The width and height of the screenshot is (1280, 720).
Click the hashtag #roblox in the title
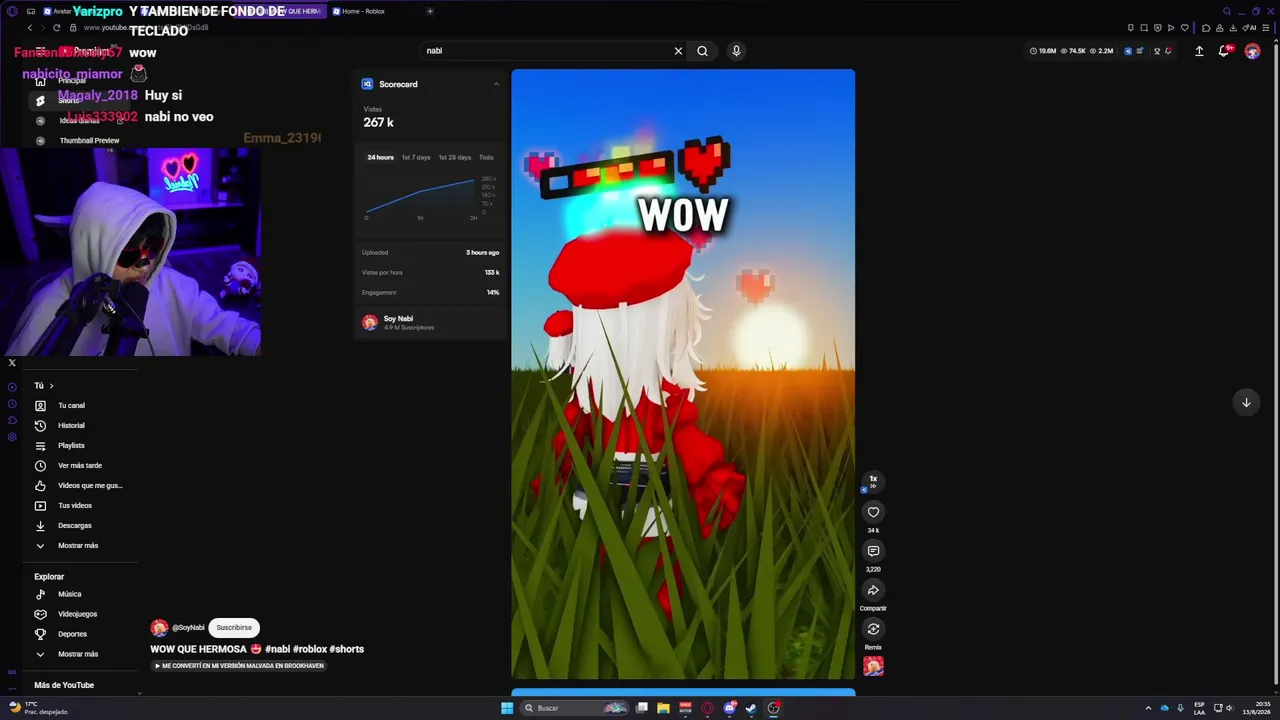click(x=309, y=649)
